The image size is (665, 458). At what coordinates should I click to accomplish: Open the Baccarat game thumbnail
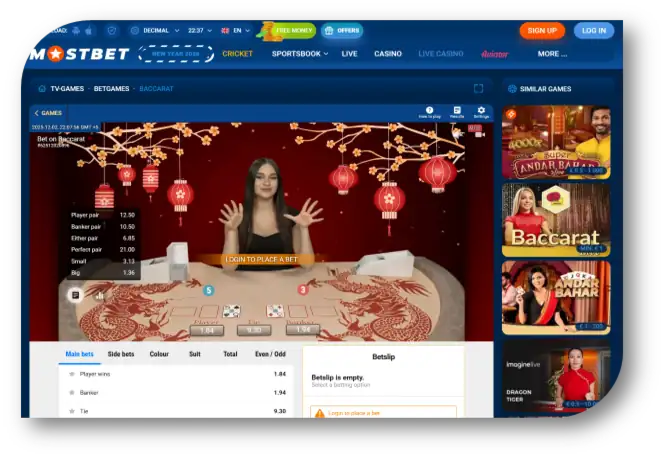(x=556, y=220)
